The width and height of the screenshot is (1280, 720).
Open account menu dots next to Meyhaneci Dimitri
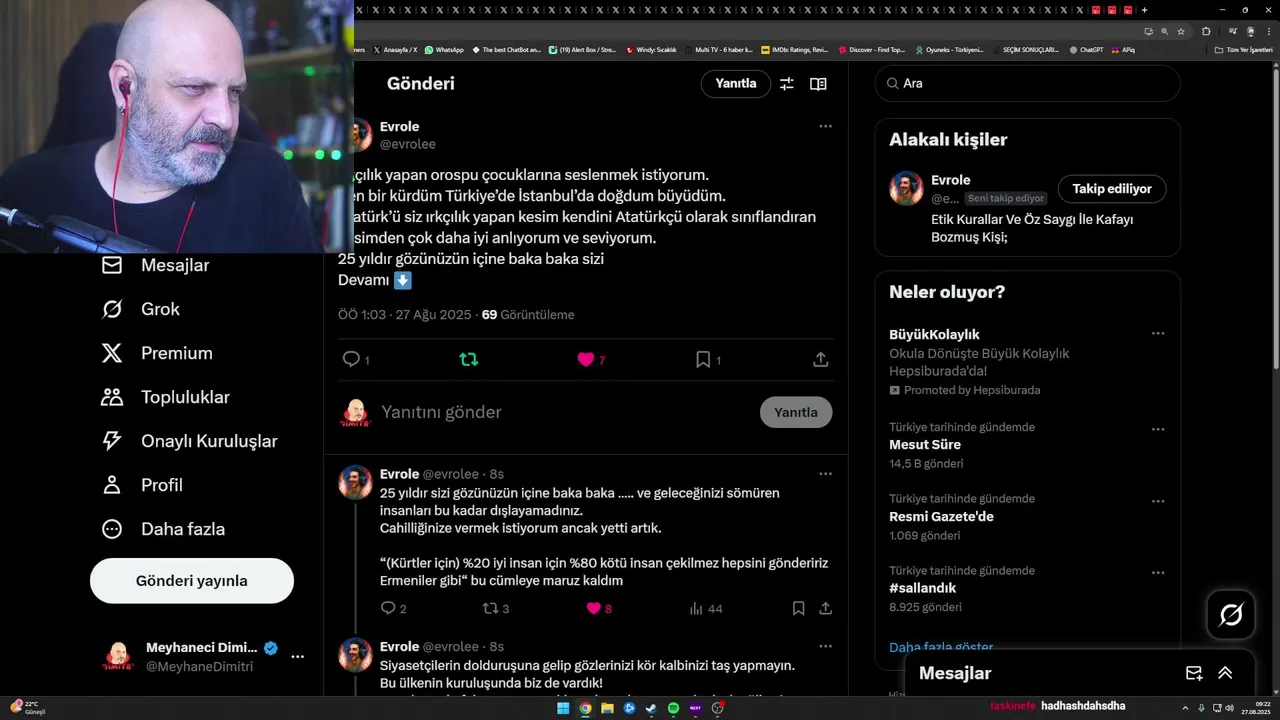(297, 657)
